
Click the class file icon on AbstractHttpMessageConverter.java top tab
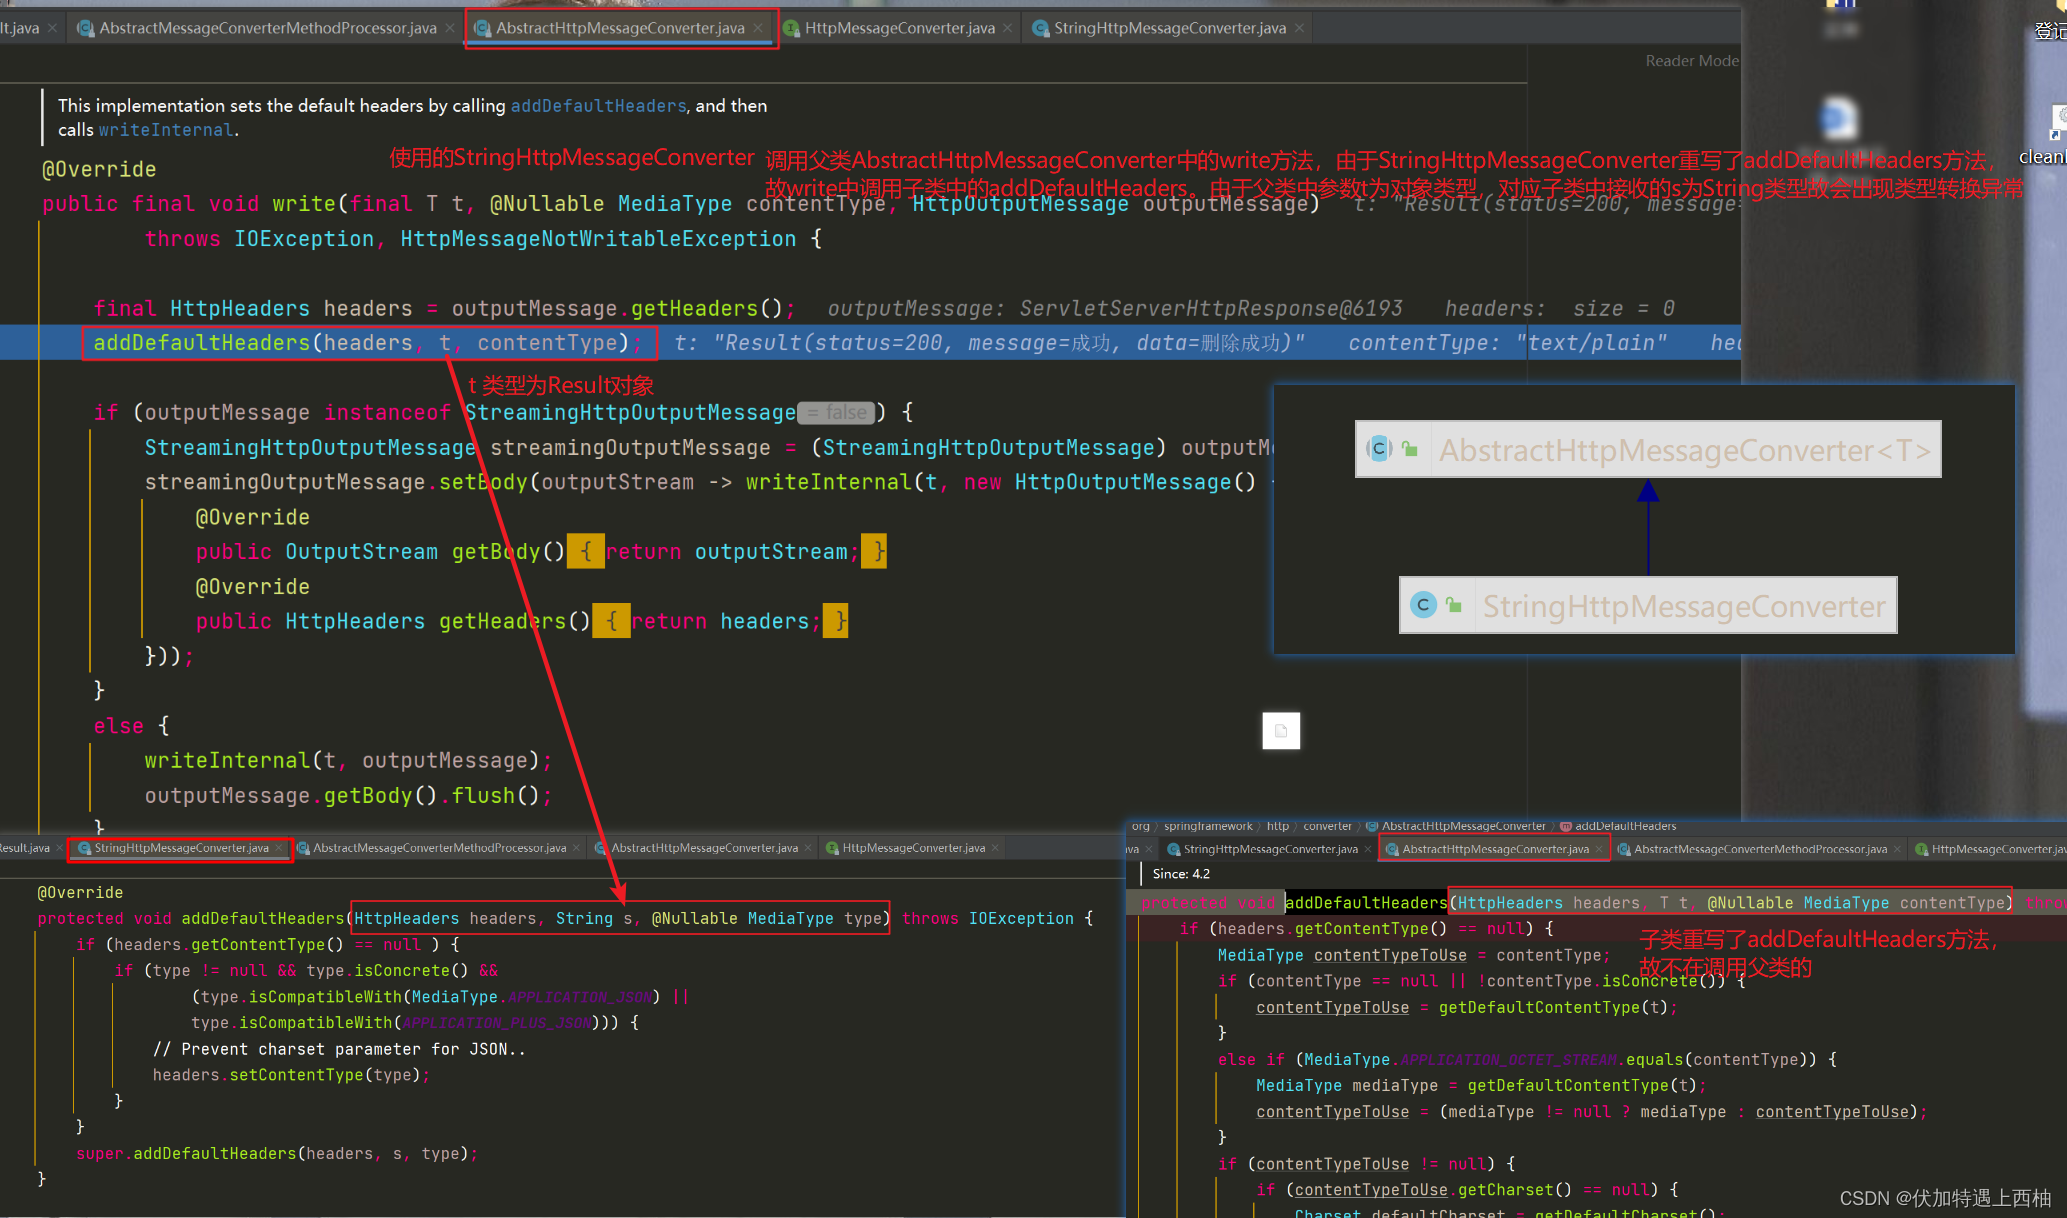click(483, 28)
